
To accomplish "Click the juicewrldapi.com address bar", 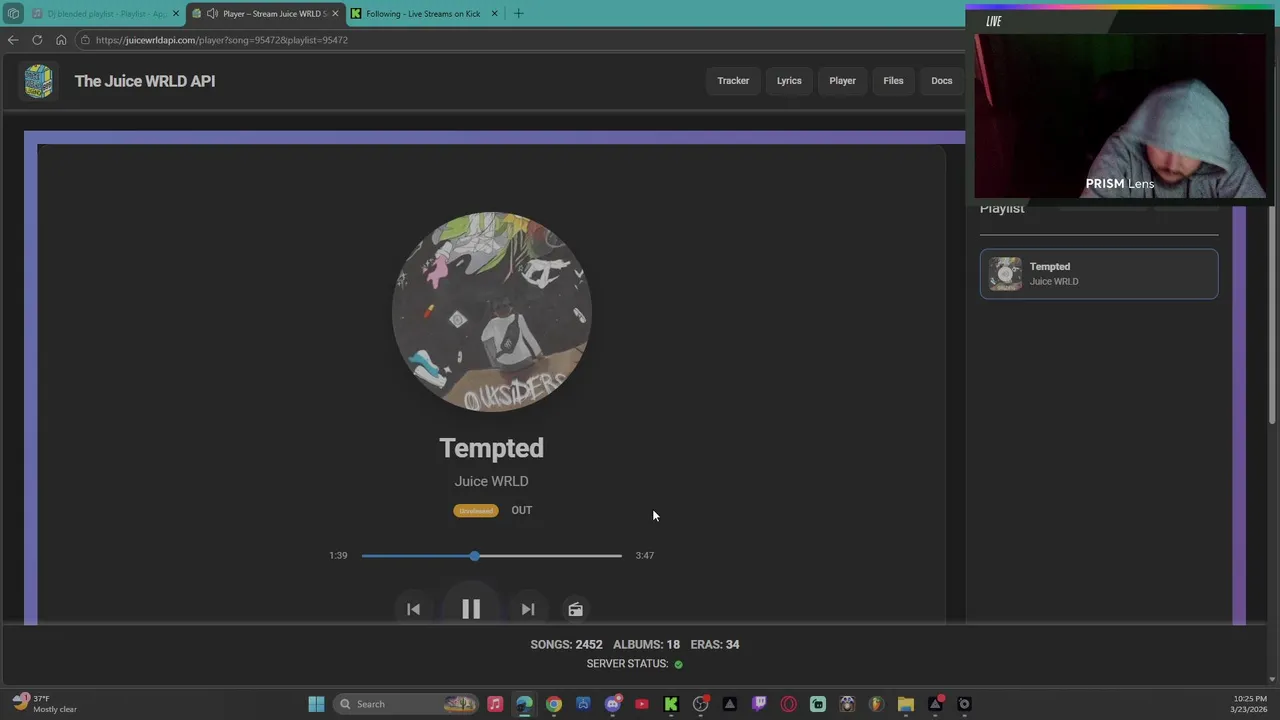I will [520, 40].
